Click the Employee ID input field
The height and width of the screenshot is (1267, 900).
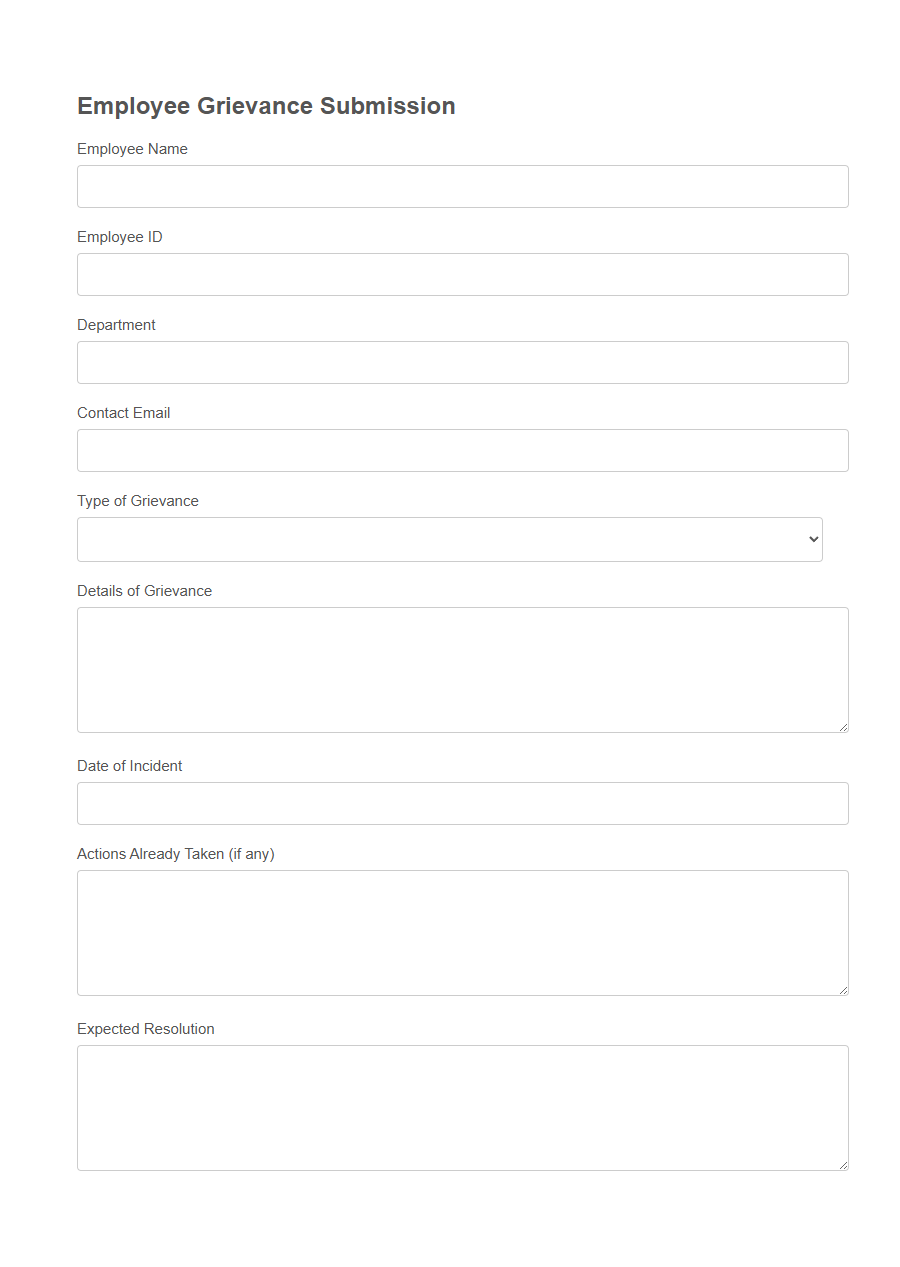pyautogui.click(x=462, y=274)
